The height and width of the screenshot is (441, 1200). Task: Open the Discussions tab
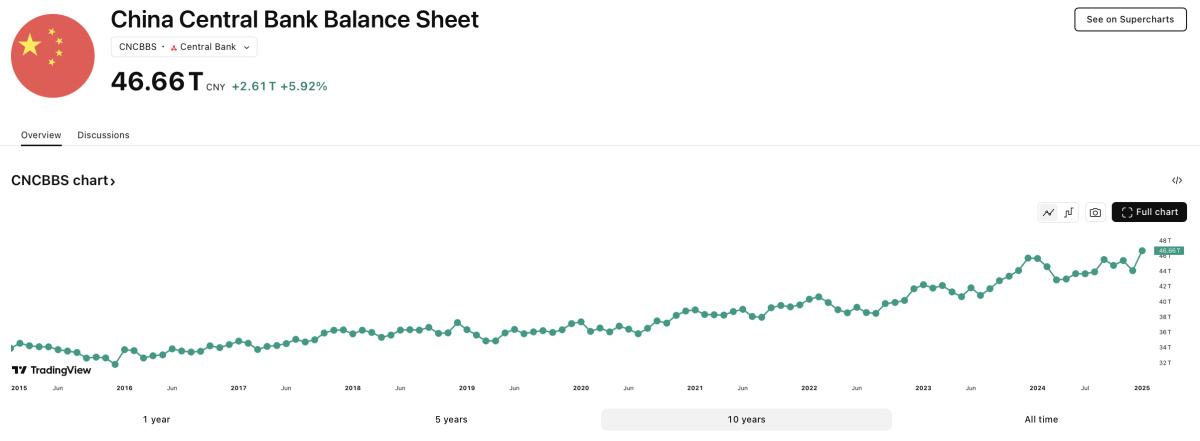coord(103,135)
